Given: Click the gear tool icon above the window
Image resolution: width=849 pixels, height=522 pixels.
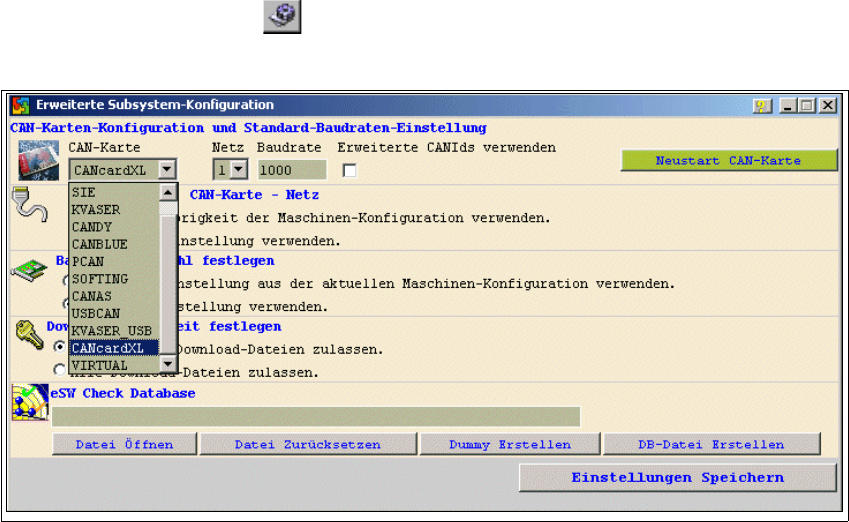Looking at the screenshot, I should [x=282, y=16].
